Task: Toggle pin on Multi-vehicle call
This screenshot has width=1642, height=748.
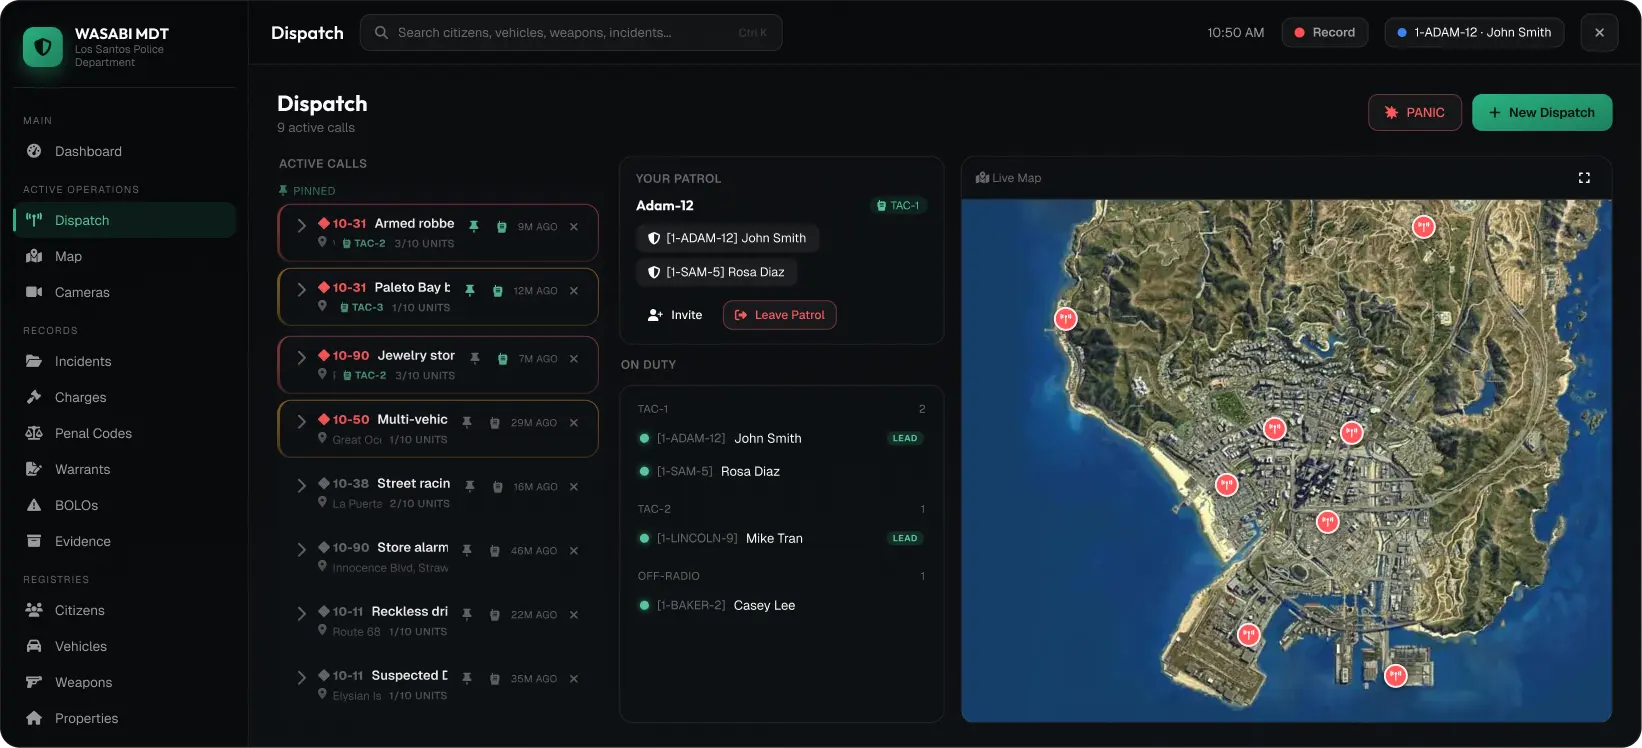Action: 467,423
